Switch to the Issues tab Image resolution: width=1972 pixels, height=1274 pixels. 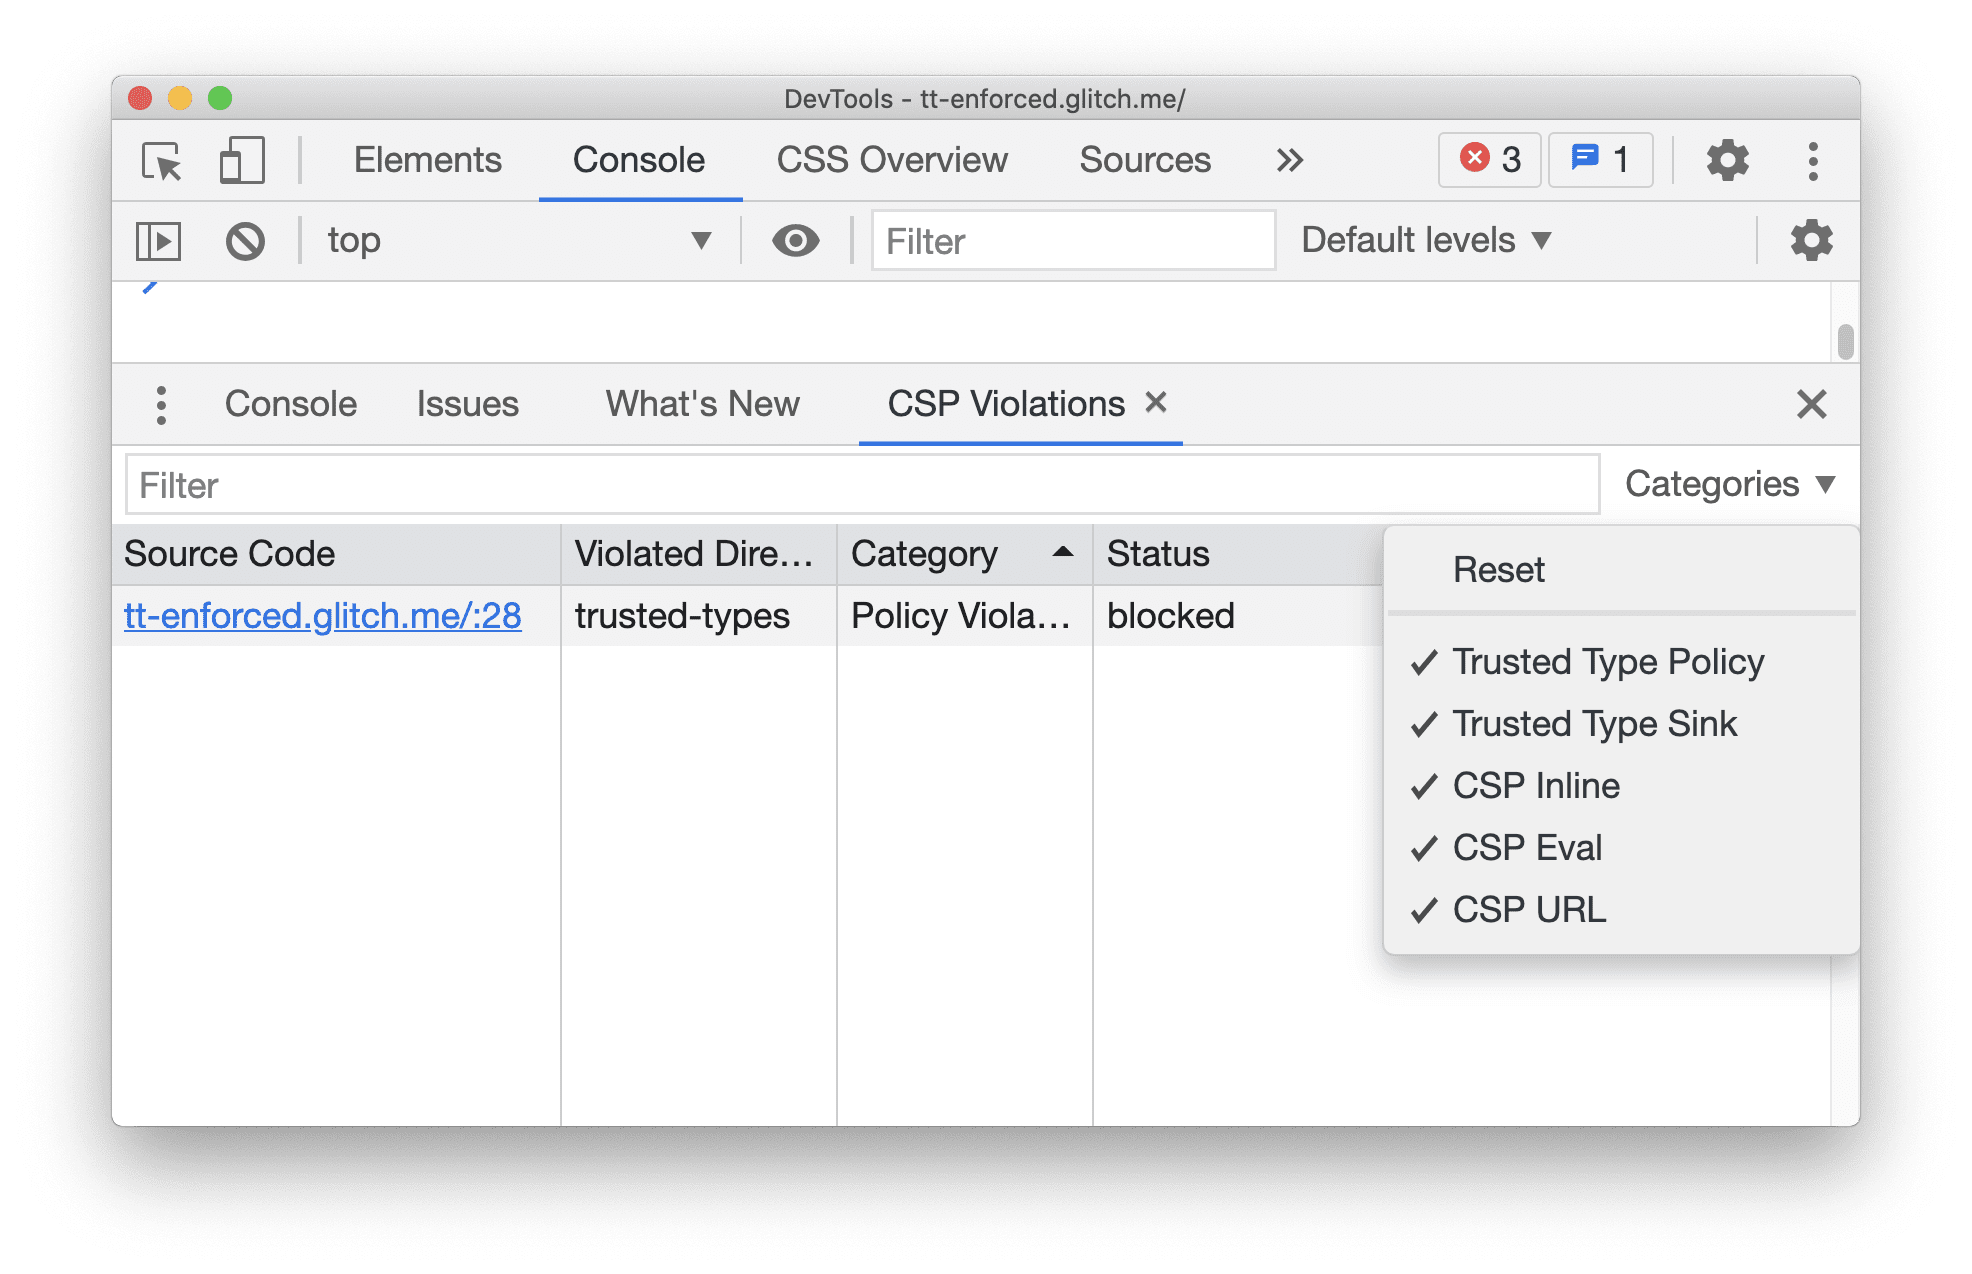[x=467, y=404]
